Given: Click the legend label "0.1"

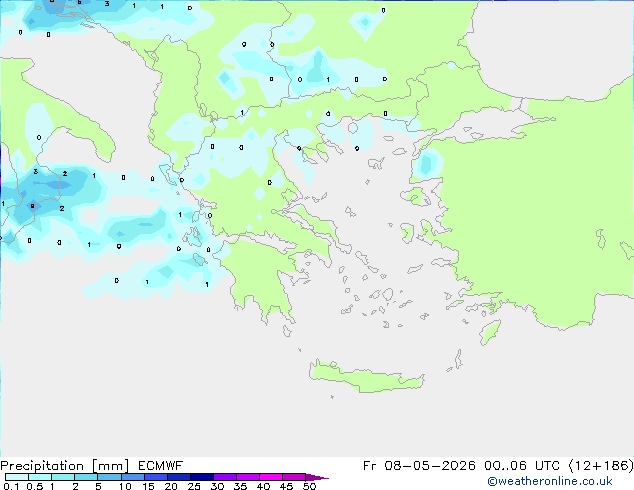Looking at the screenshot, I should (11, 486).
